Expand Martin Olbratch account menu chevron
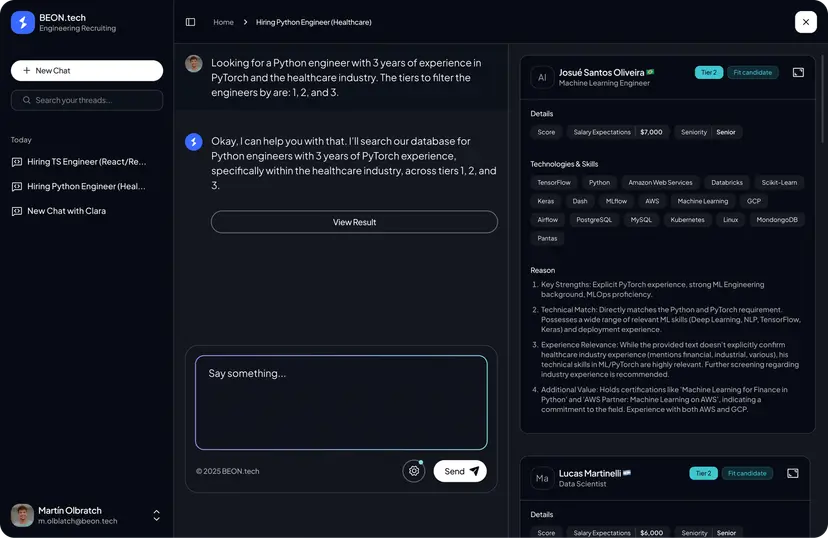This screenshot has width=828, height=538. pyautogui.click(x=156, y=515)
